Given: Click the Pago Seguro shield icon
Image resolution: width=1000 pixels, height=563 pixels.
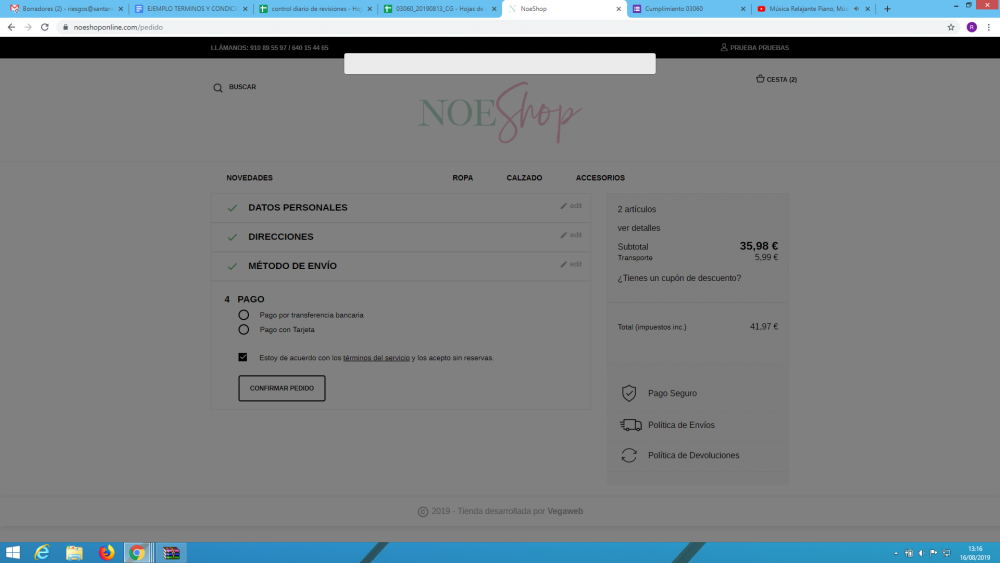Looking at the screenshot, I should (629, 393).
